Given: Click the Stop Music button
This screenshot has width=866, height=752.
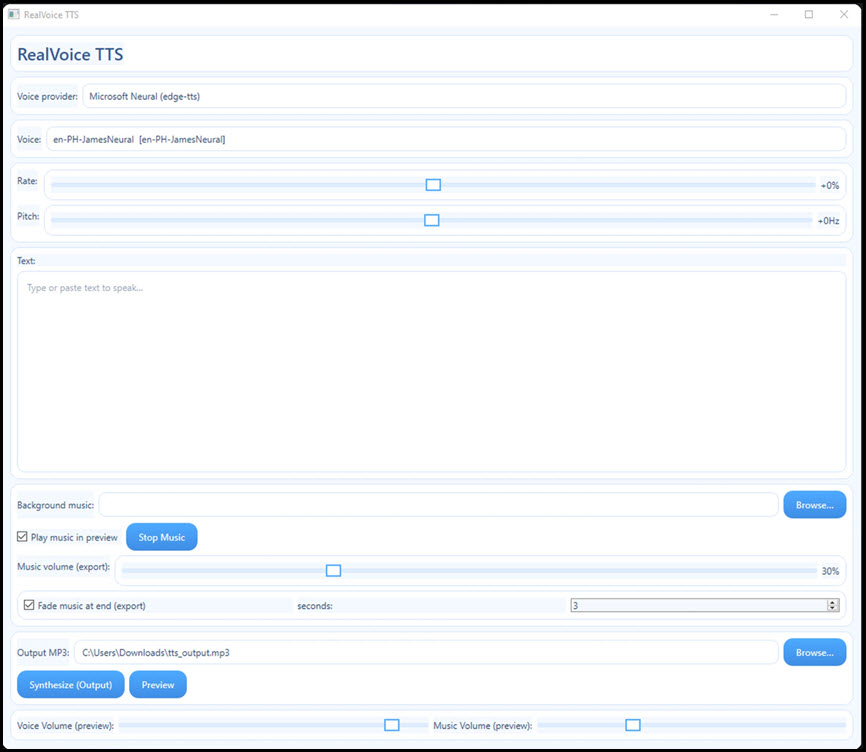Looking at the screenshot, I should pyautogui.click(x=161, y=537).
